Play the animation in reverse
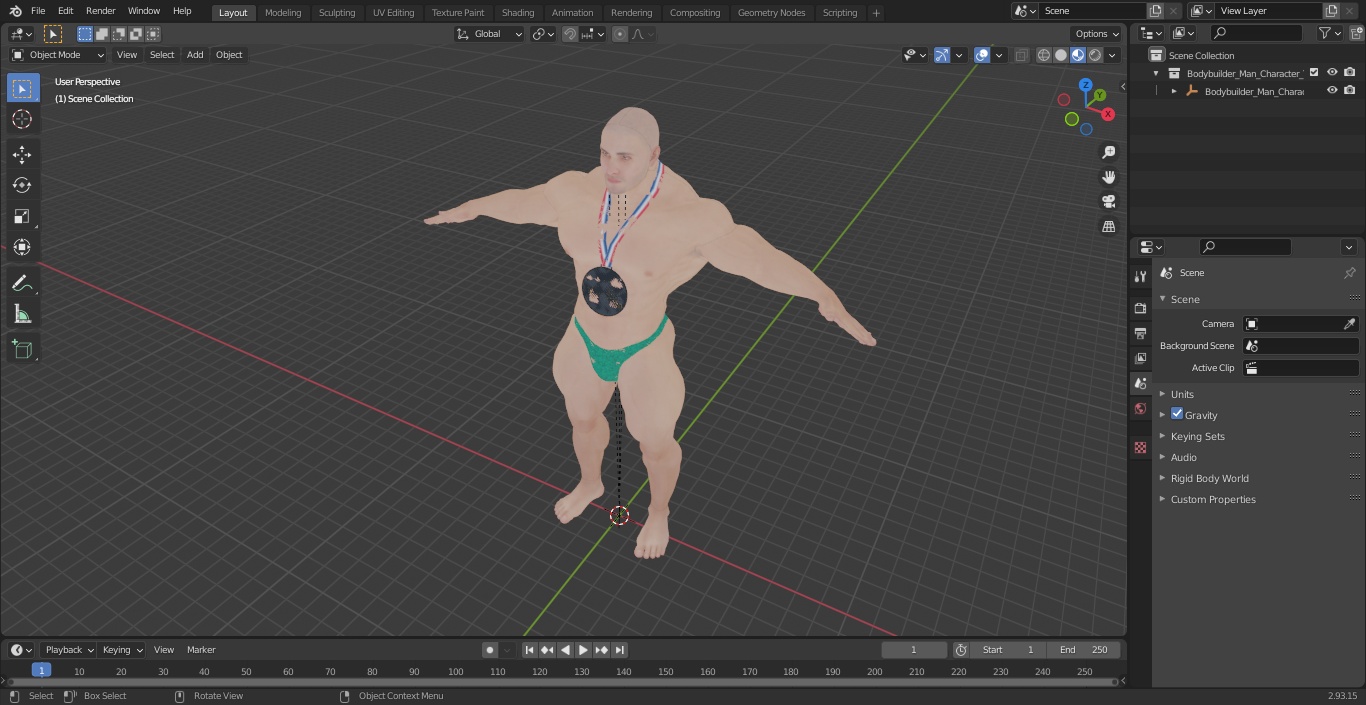Image resolution: width=1366 pixels, height=705 pixels. [x=565, y=650]
